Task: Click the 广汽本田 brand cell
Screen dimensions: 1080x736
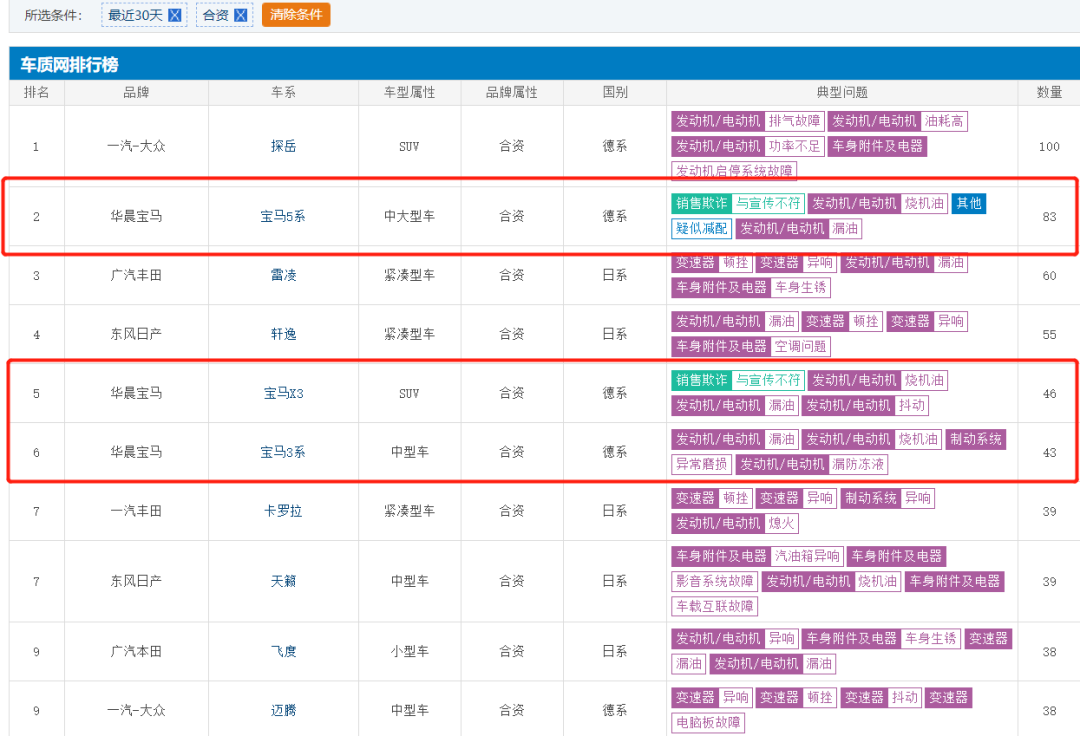Action: point(136,651)
